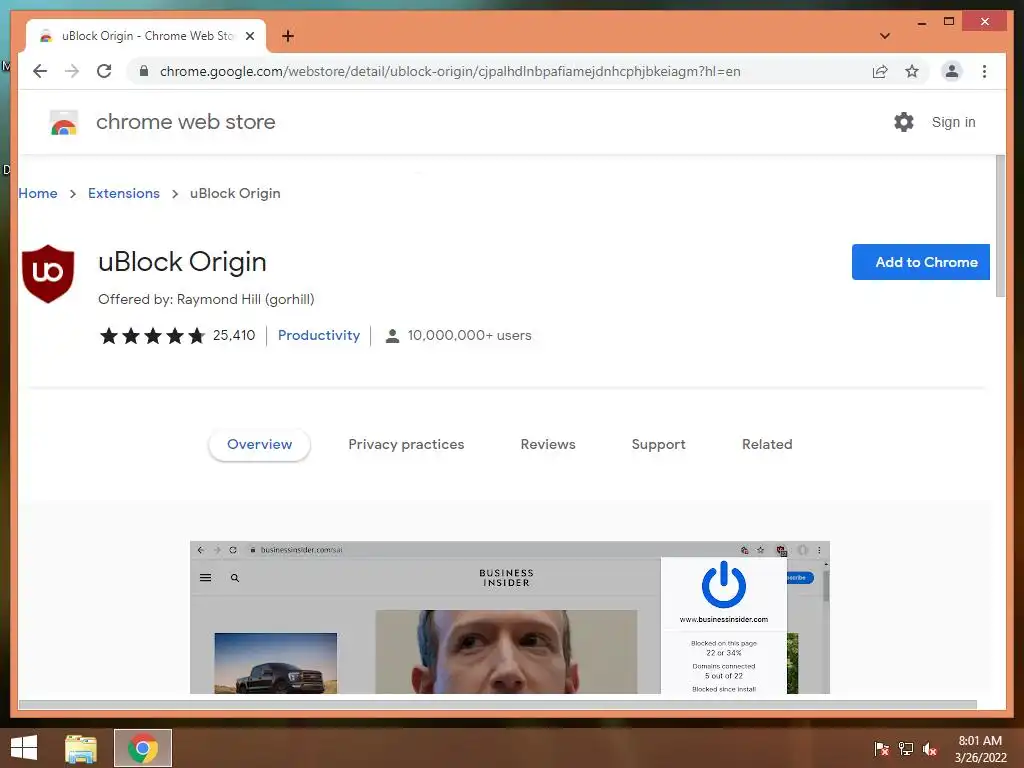This screenshot has height=768, width=1024.
Task: Click the horizontal scrollbar at bottom
Action: [498, 705]
